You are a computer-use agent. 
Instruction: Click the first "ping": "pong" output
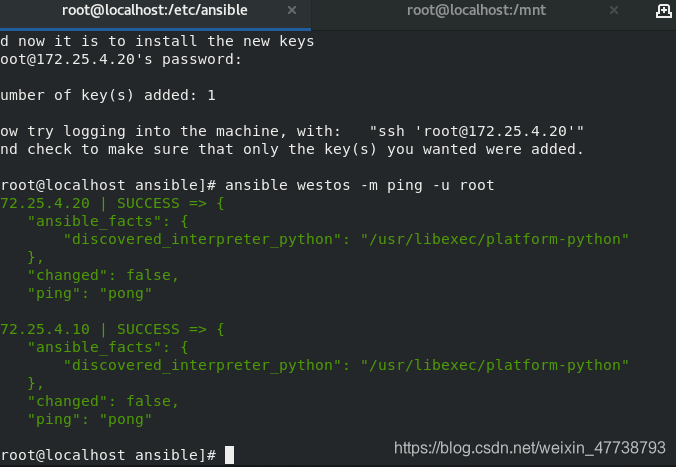coord(90,294)
